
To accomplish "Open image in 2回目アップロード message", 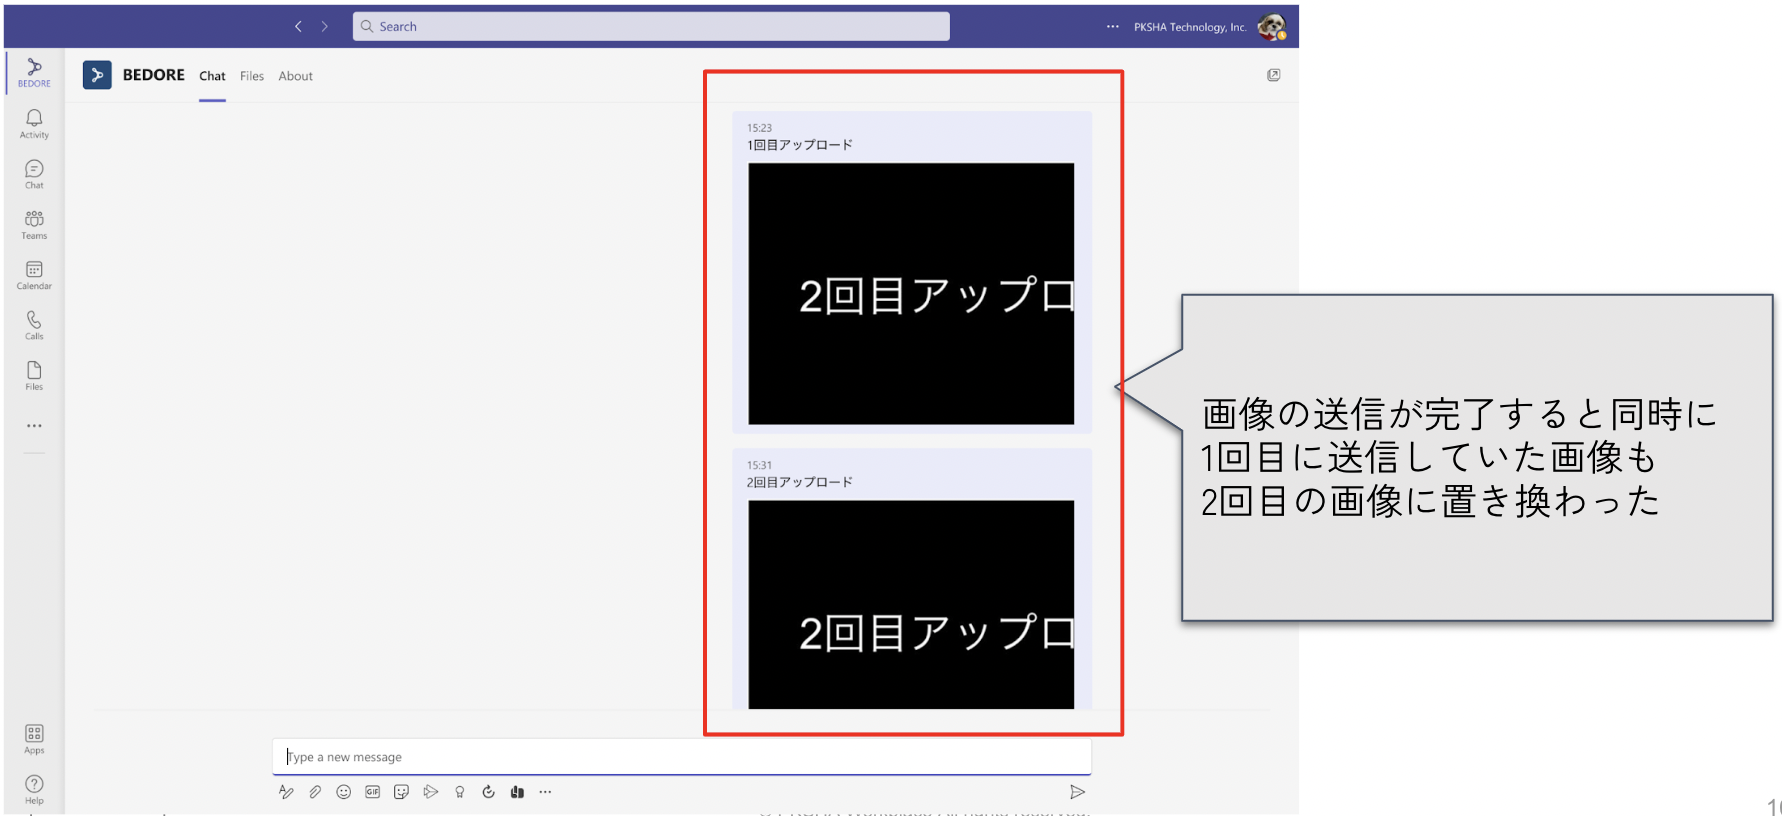I will coord(911,605).
